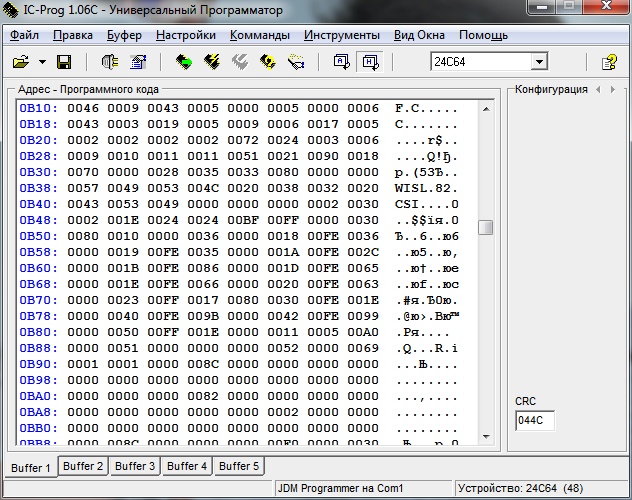Switch to Buffer 3 tab
632x500 pixels.
[x=135, y=466]
